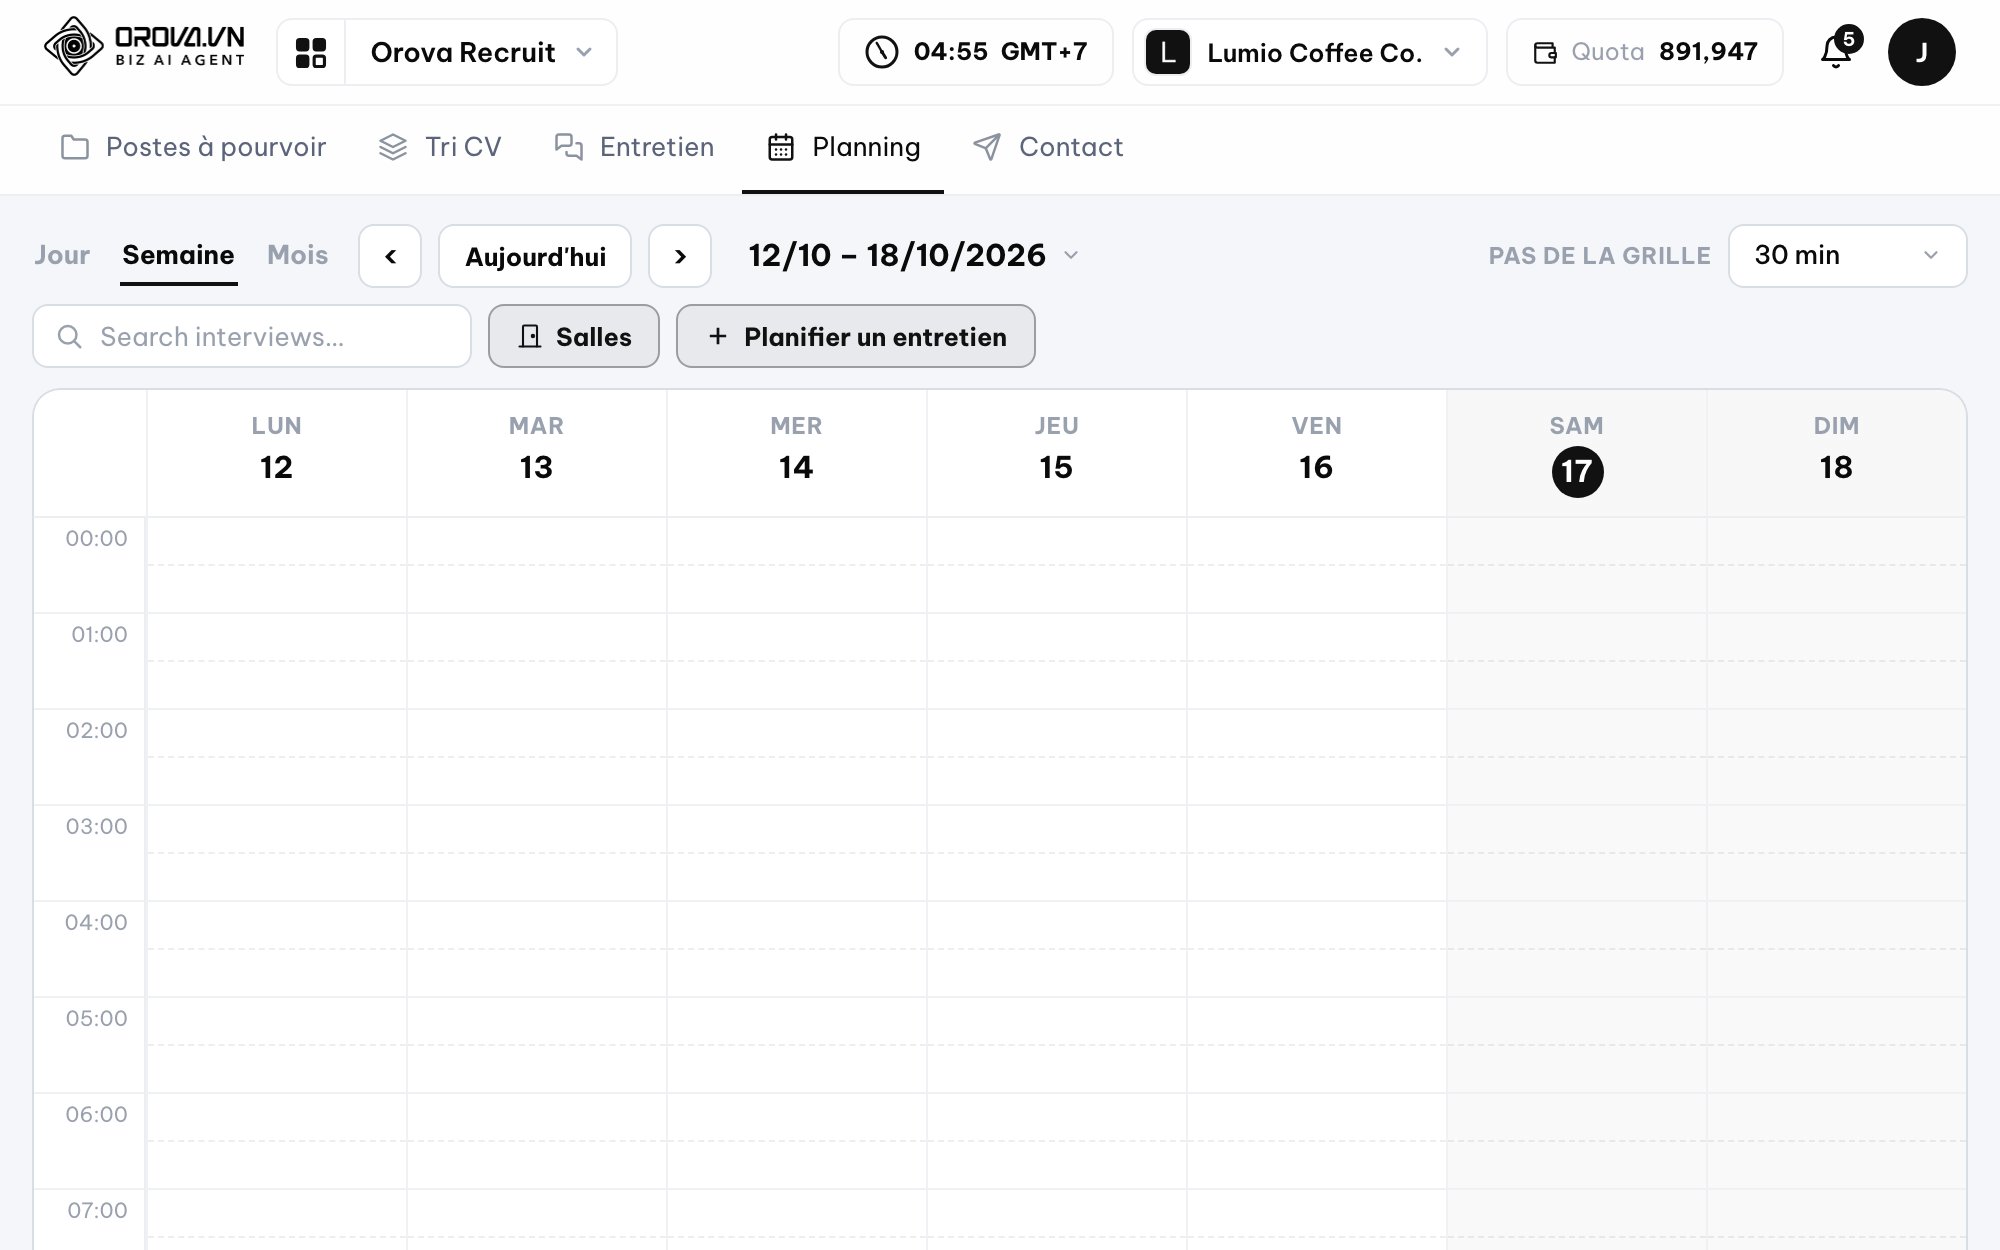
Task: Open the Entretien tab
Action: pos(634,147)
